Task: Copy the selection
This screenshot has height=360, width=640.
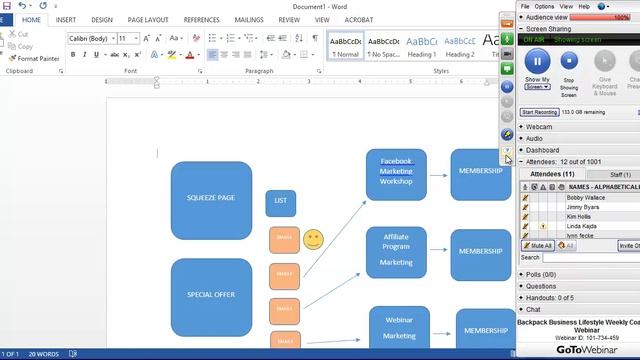Action: pos(20,46)
